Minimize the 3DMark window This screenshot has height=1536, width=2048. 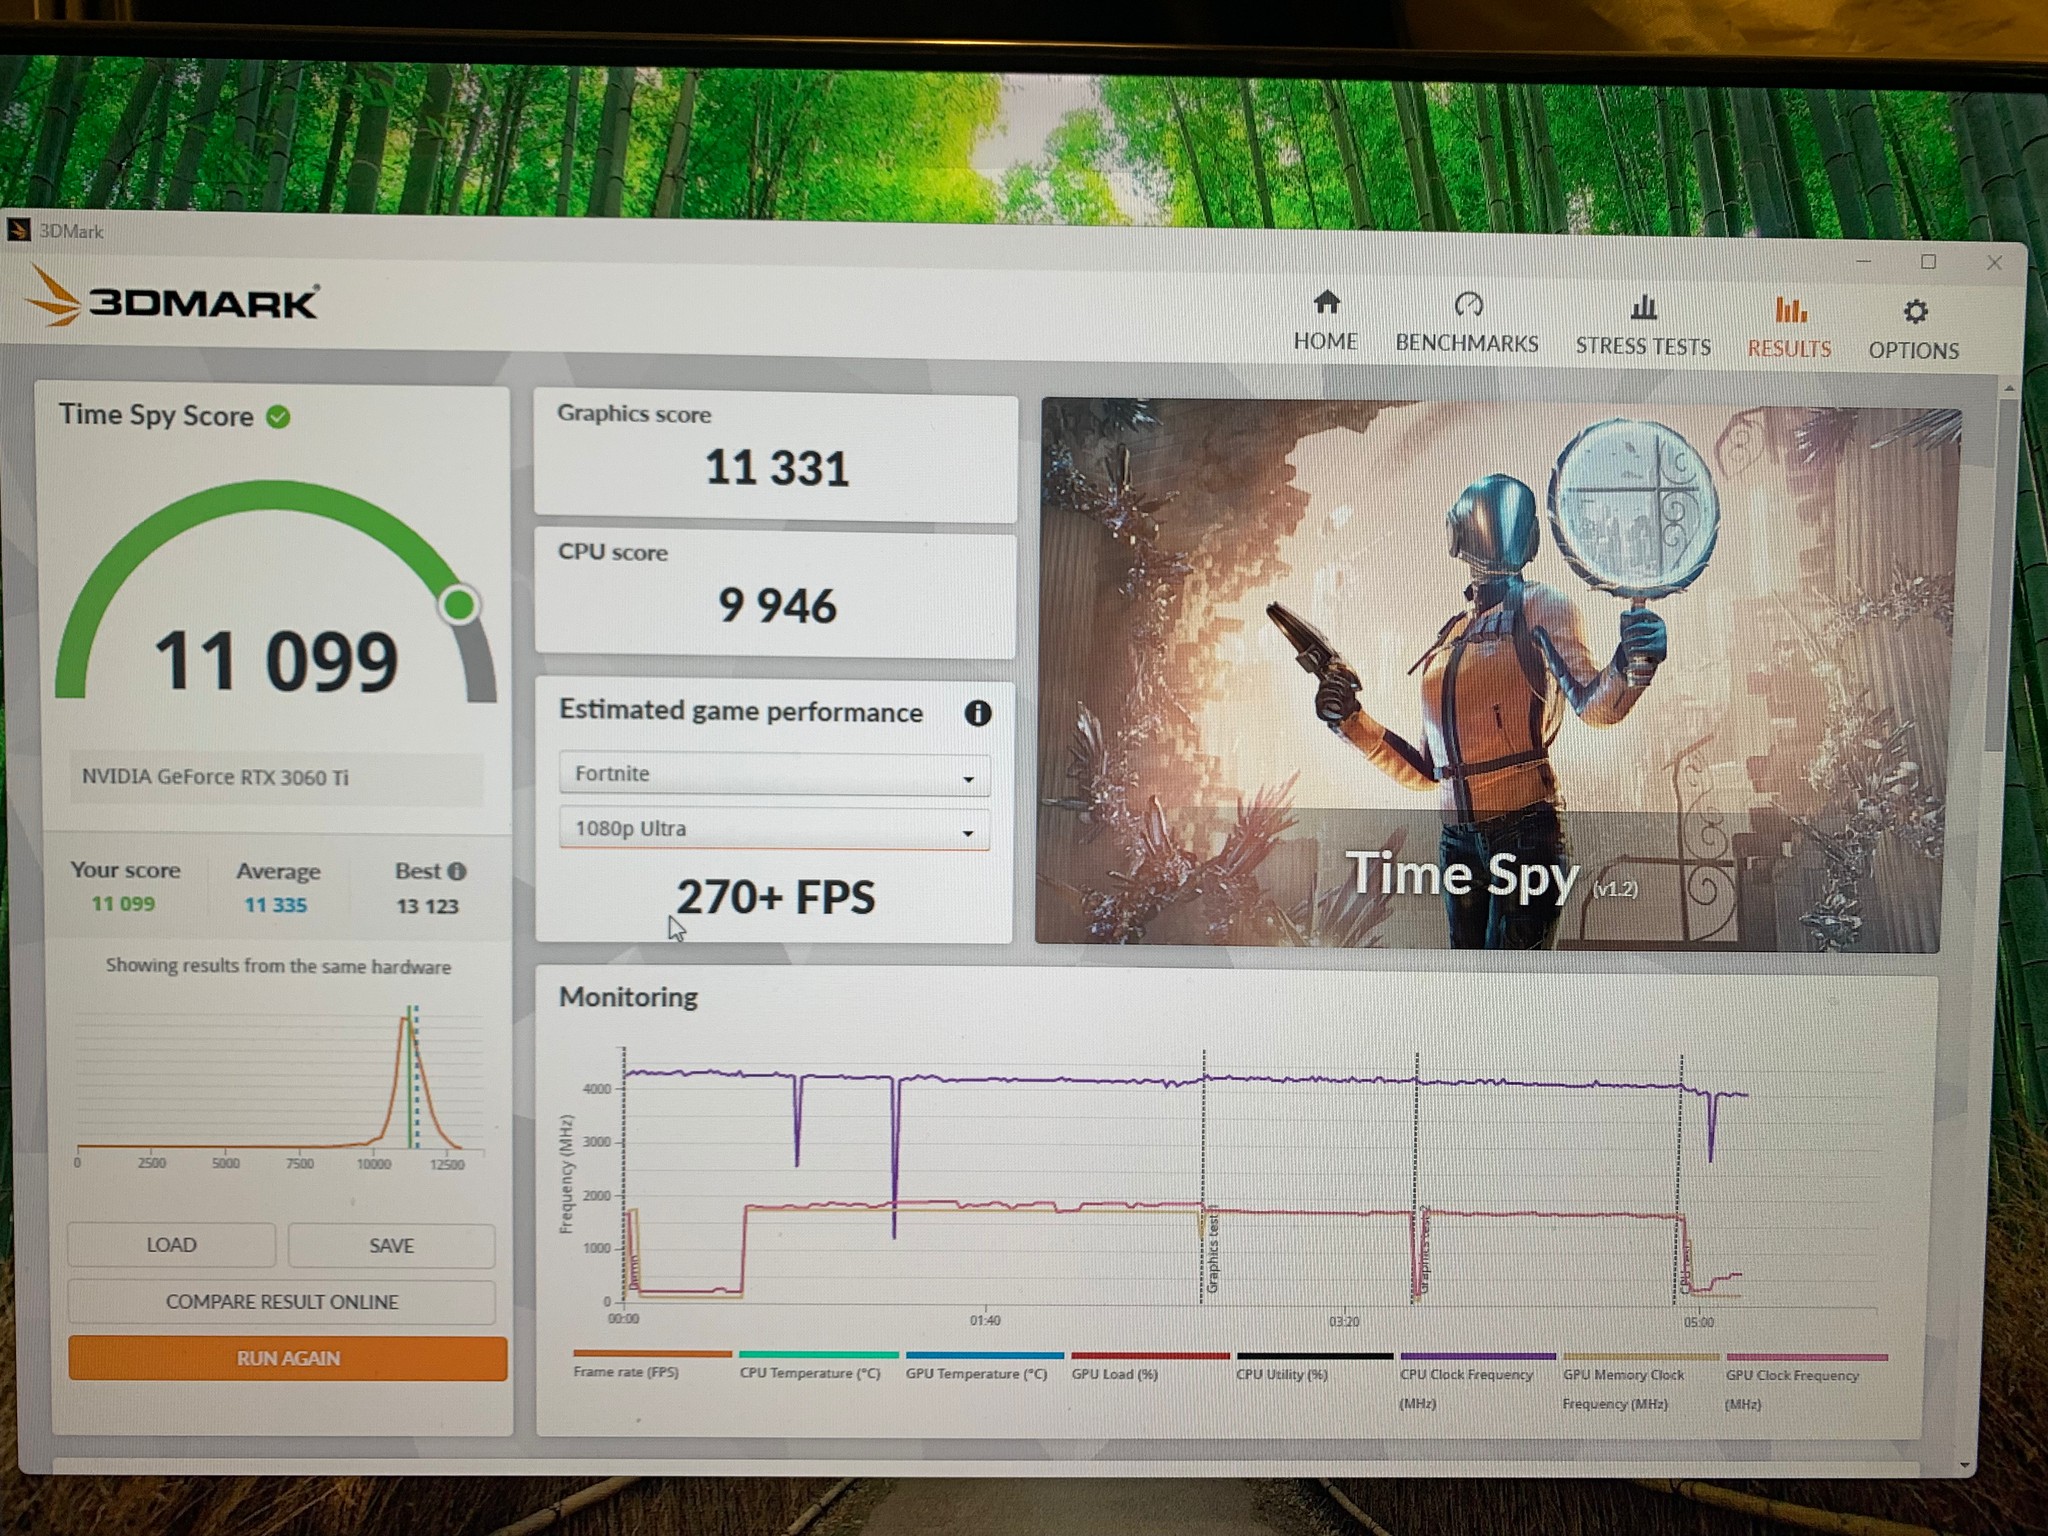[x=1863, y=261]
